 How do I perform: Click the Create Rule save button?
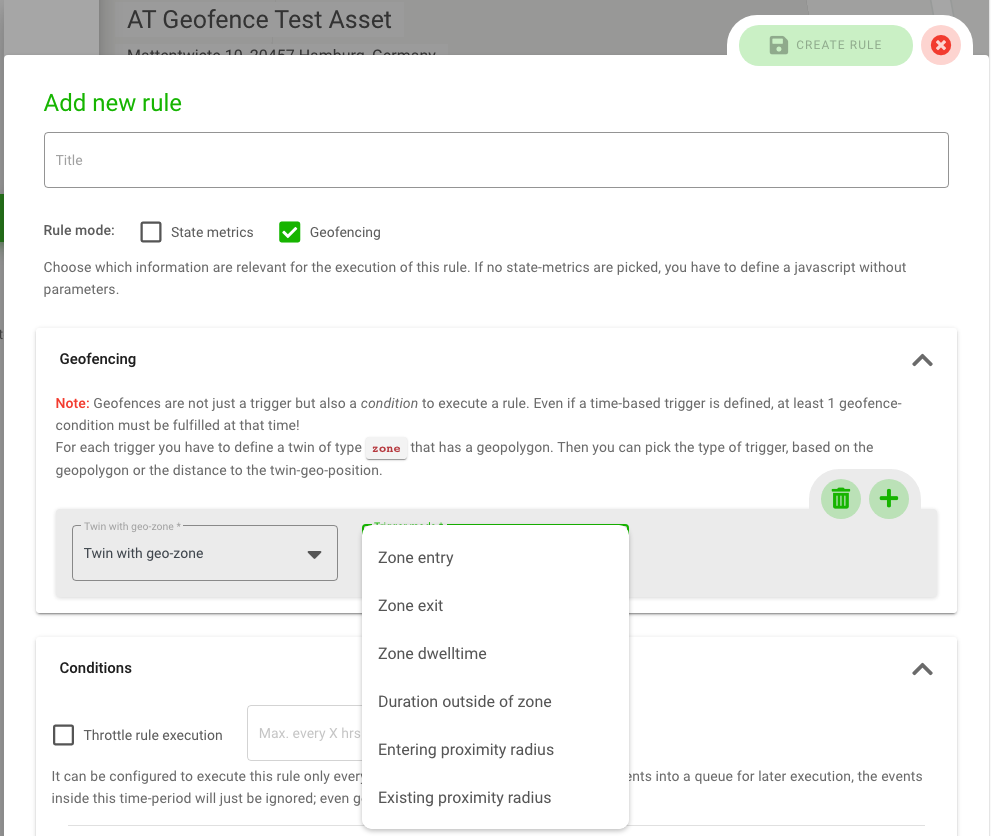pyautogui.click(x=825, y=45)
